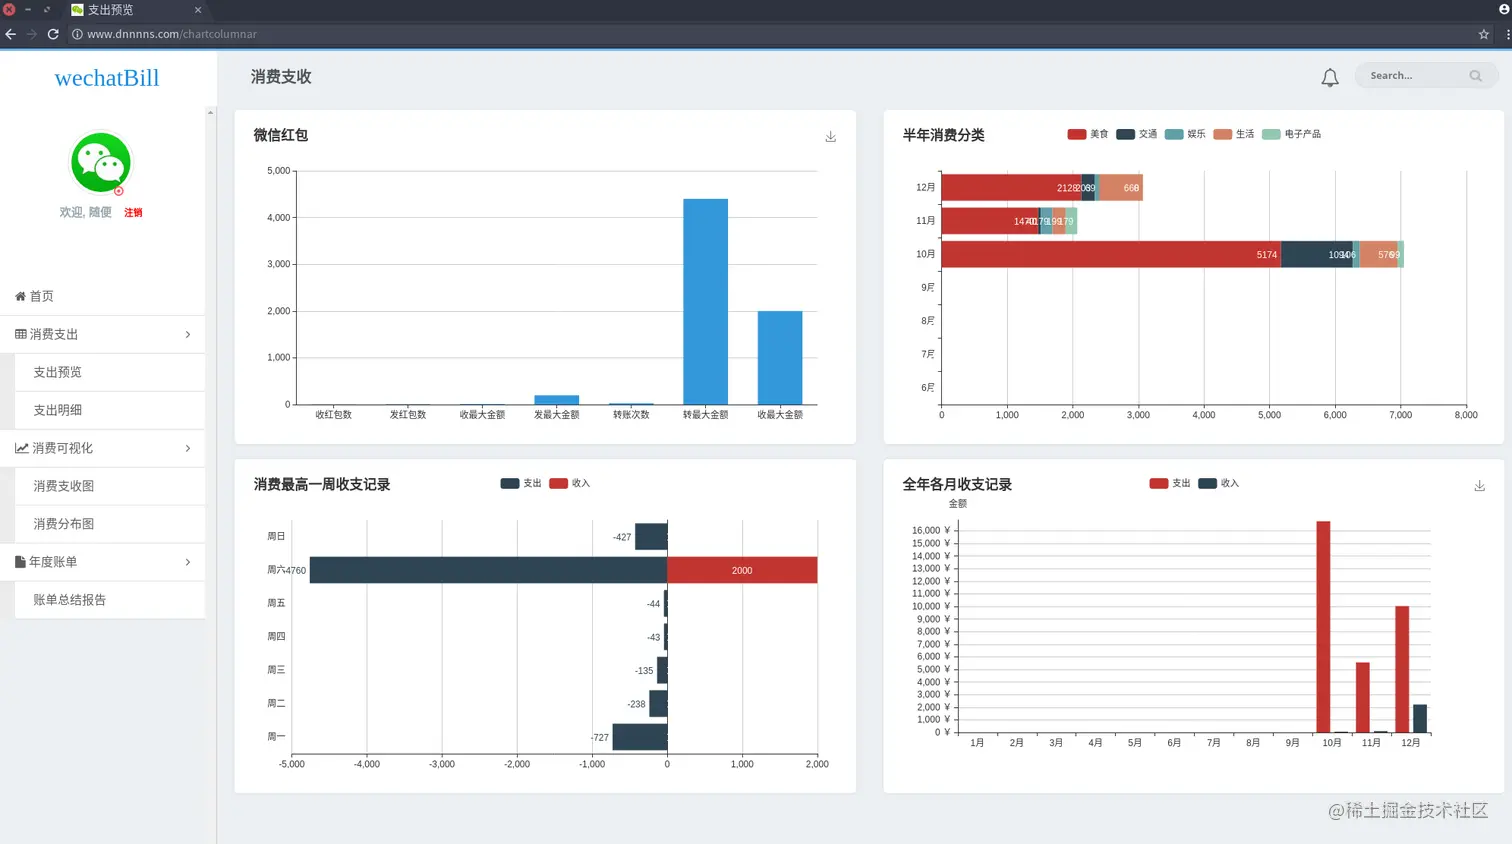Click the 消费支收 page heading
1512x844 pixels.
pos(281,77)
